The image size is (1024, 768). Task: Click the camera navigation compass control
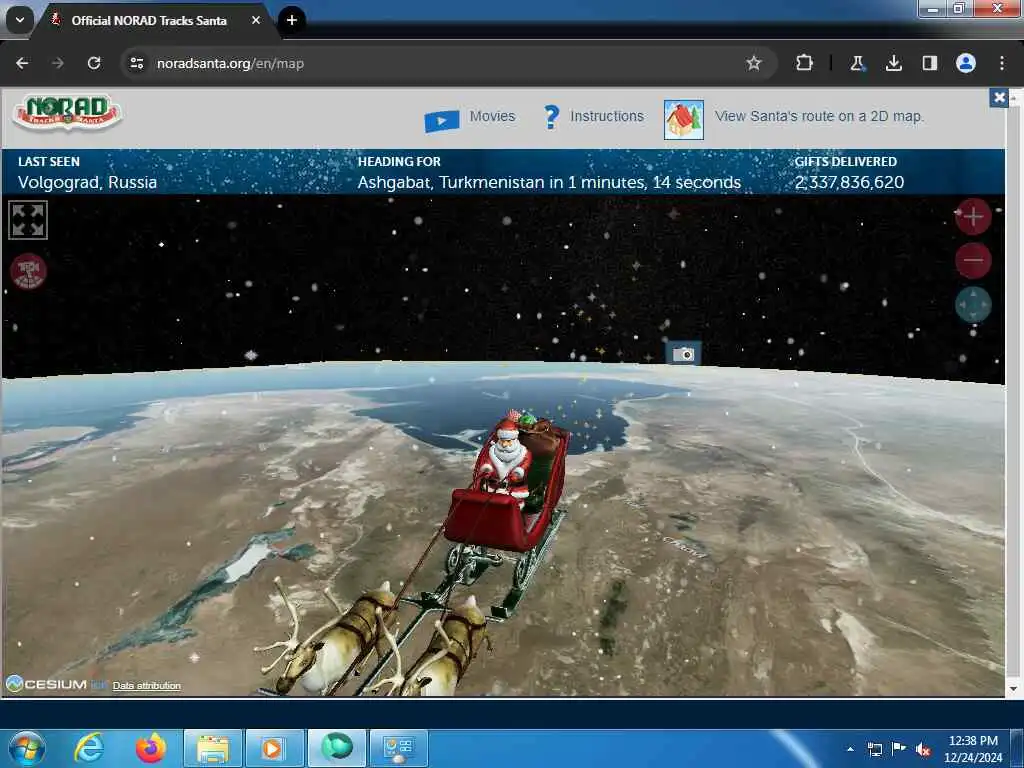[x=973, y=304]
